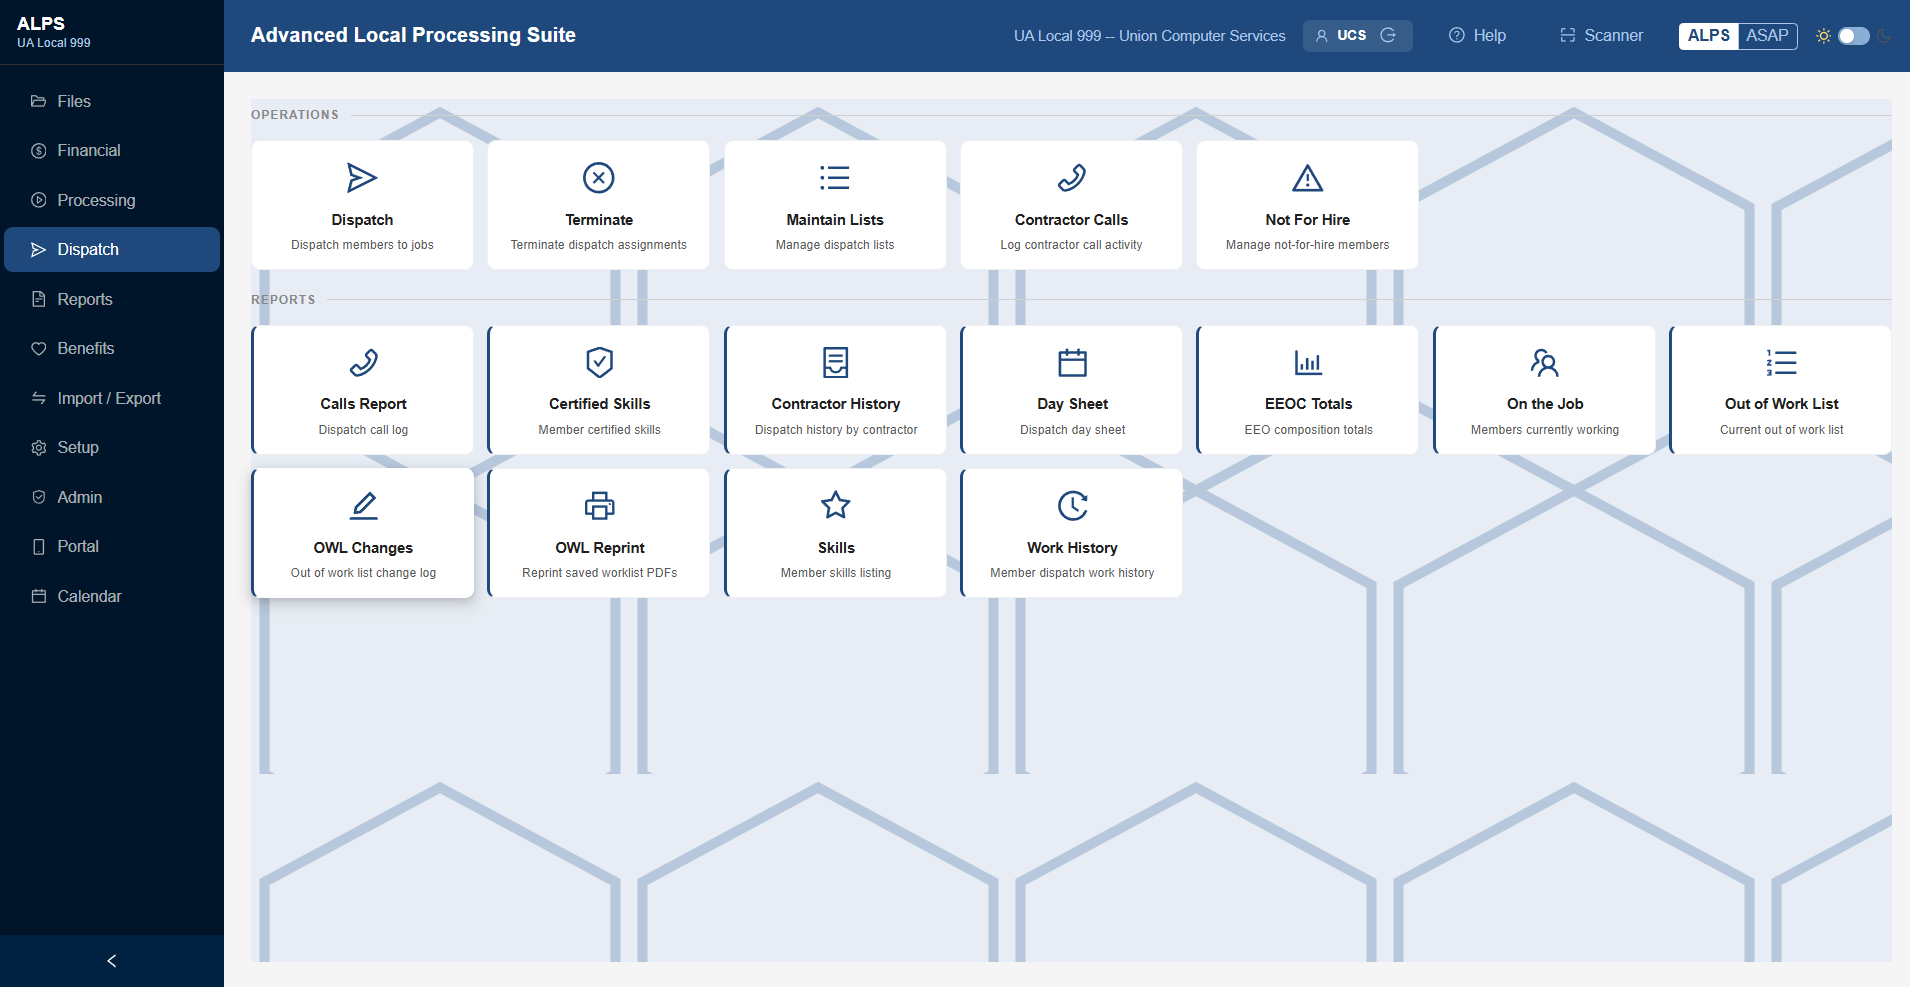
Task: Collapse the sidebar with the chevron
Action: pos(112,961)
